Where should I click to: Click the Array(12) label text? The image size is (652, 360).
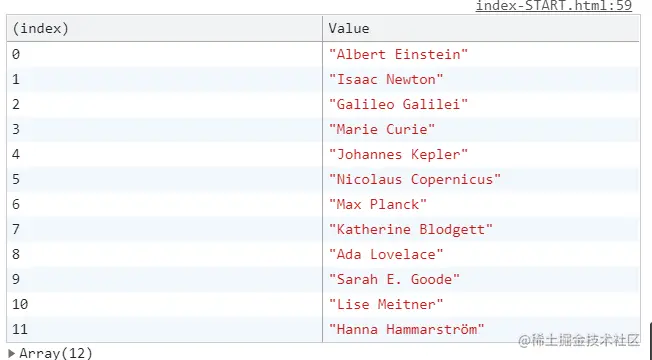tap(56, 353)
